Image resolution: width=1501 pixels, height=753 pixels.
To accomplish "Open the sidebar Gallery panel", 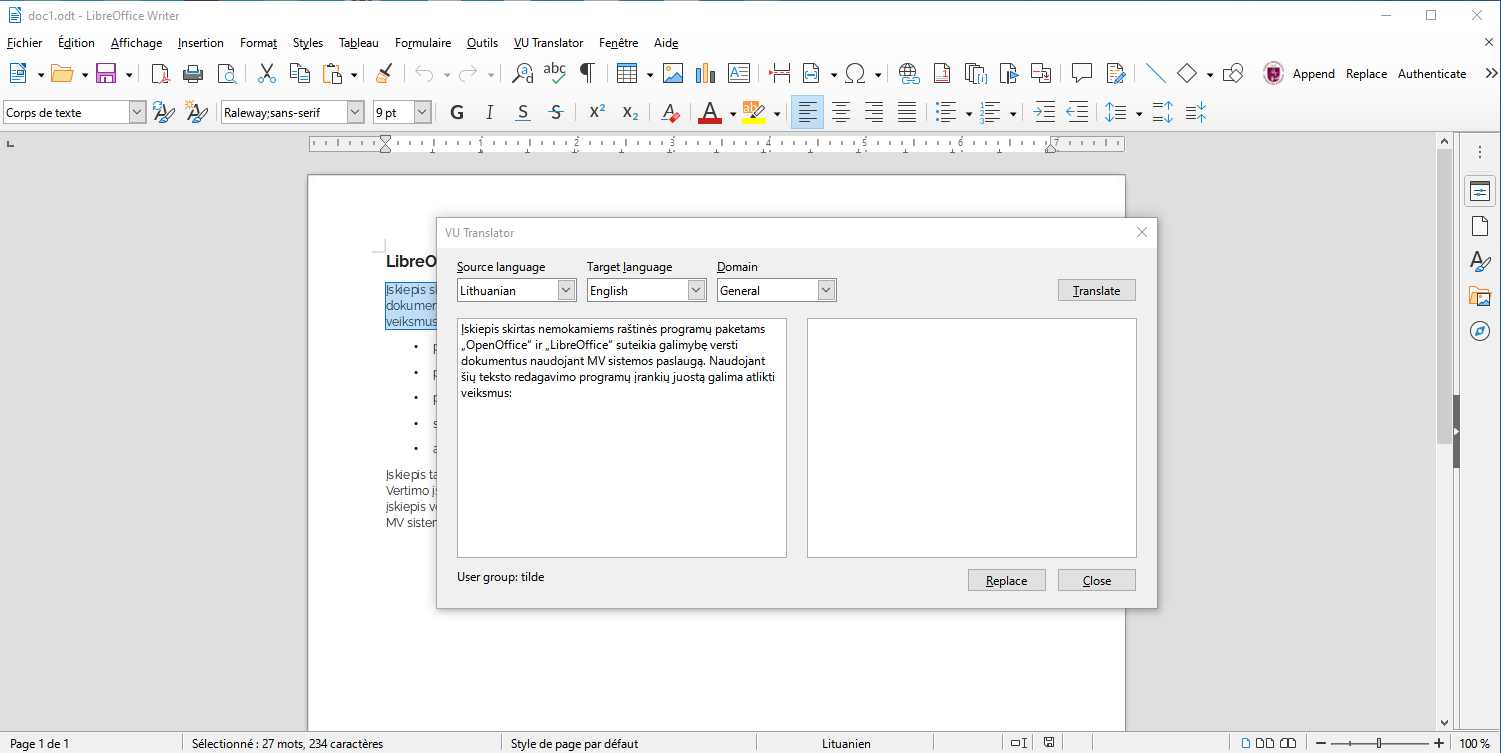I will (1480, 295).
